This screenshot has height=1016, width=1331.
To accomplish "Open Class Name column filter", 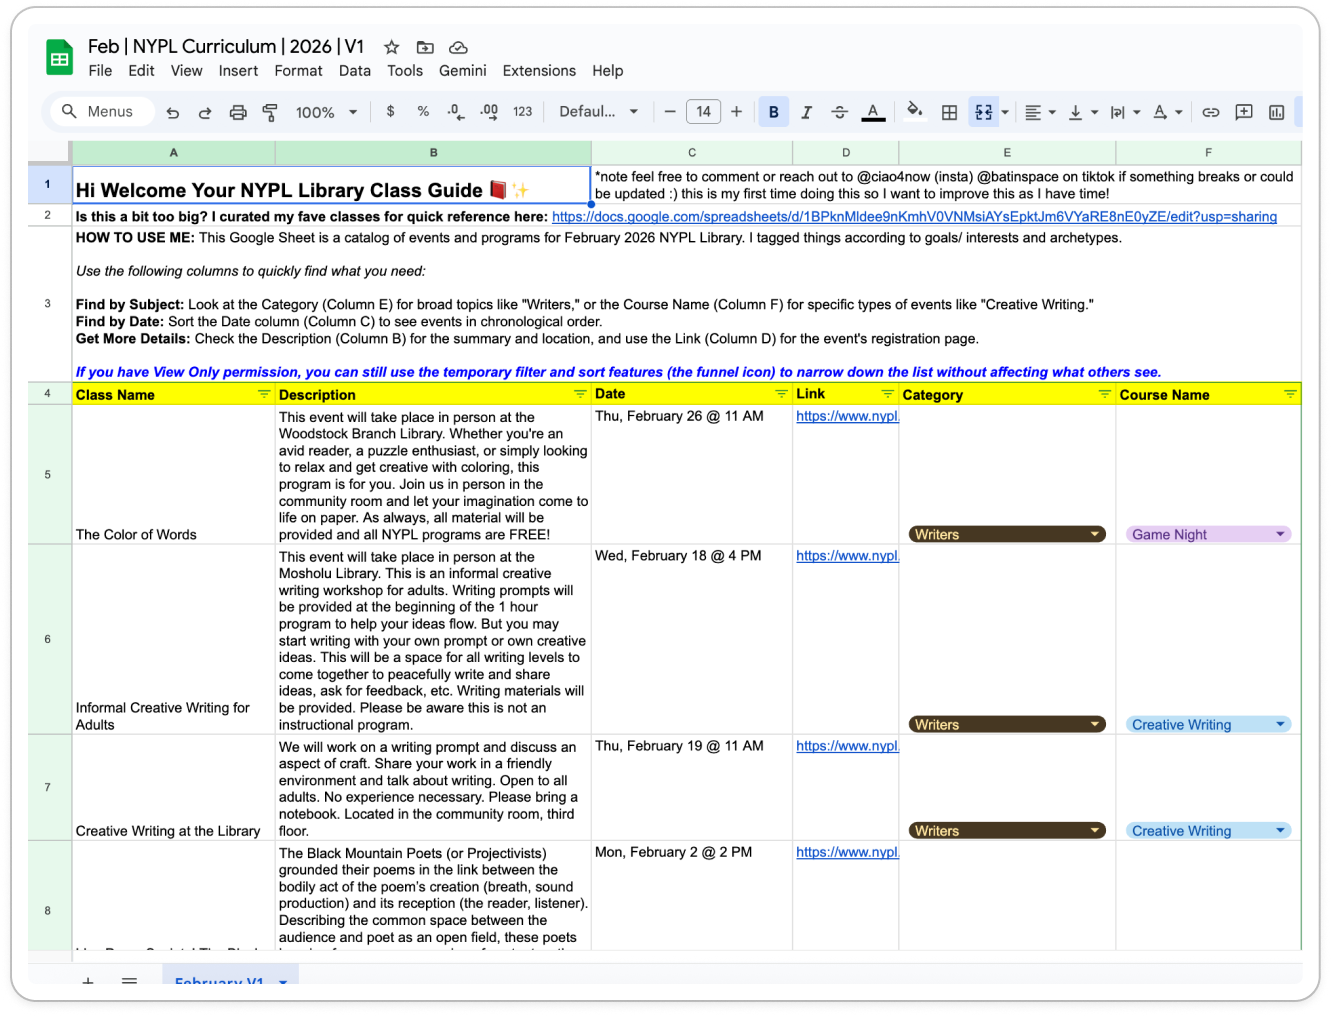I will pyautogui.click(x=264, y=394).
